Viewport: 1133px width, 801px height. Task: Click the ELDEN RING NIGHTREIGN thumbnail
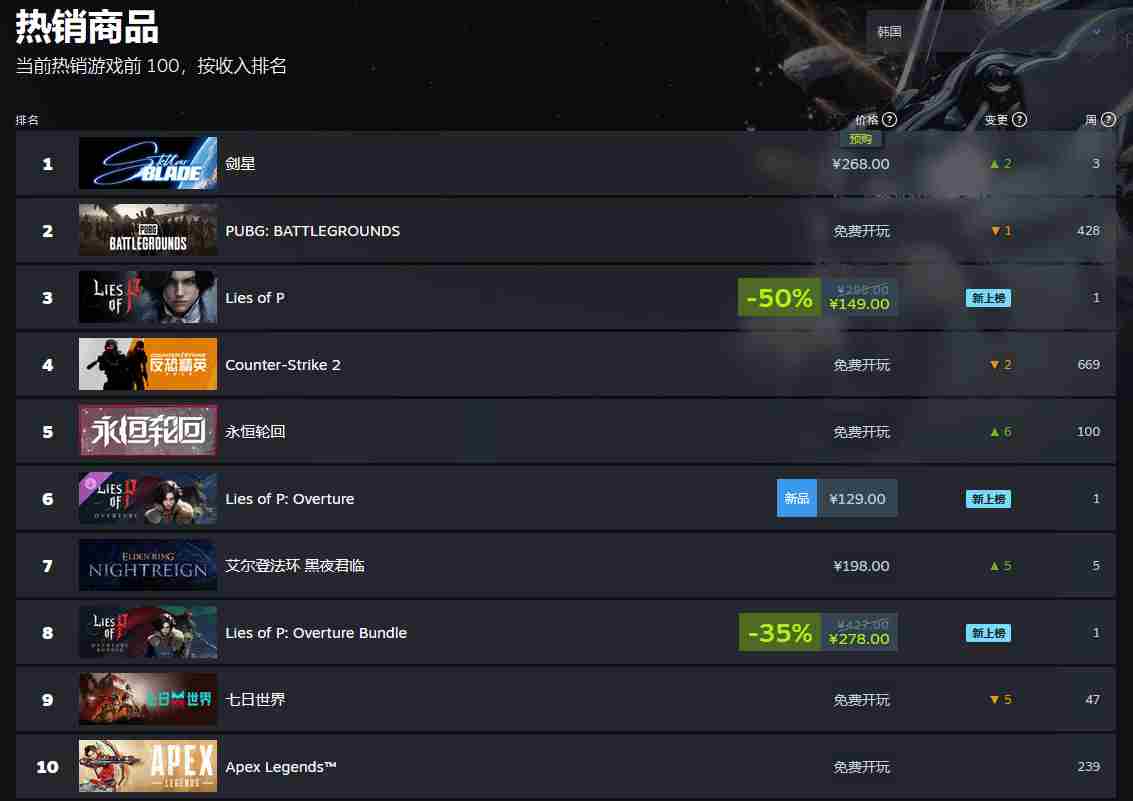pos(147,566)
